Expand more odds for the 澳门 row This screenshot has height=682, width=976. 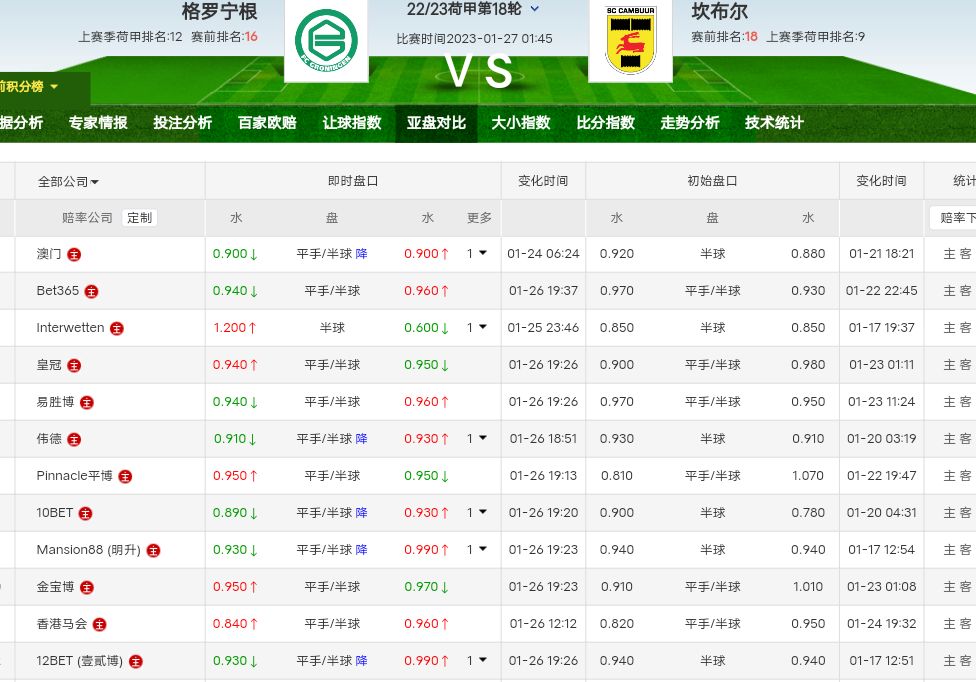(x=477, y=254)
